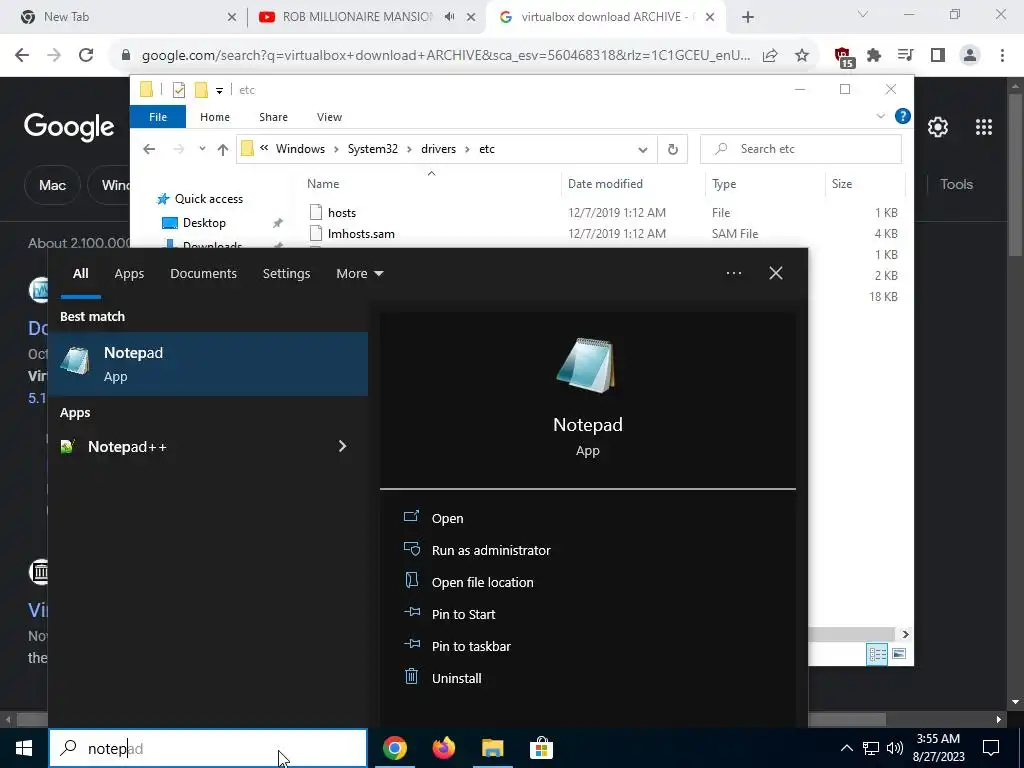The height and width of the screenshot is (768, 1024).
Task: Open Explorer help question mark icon
Action: point(903,116)
